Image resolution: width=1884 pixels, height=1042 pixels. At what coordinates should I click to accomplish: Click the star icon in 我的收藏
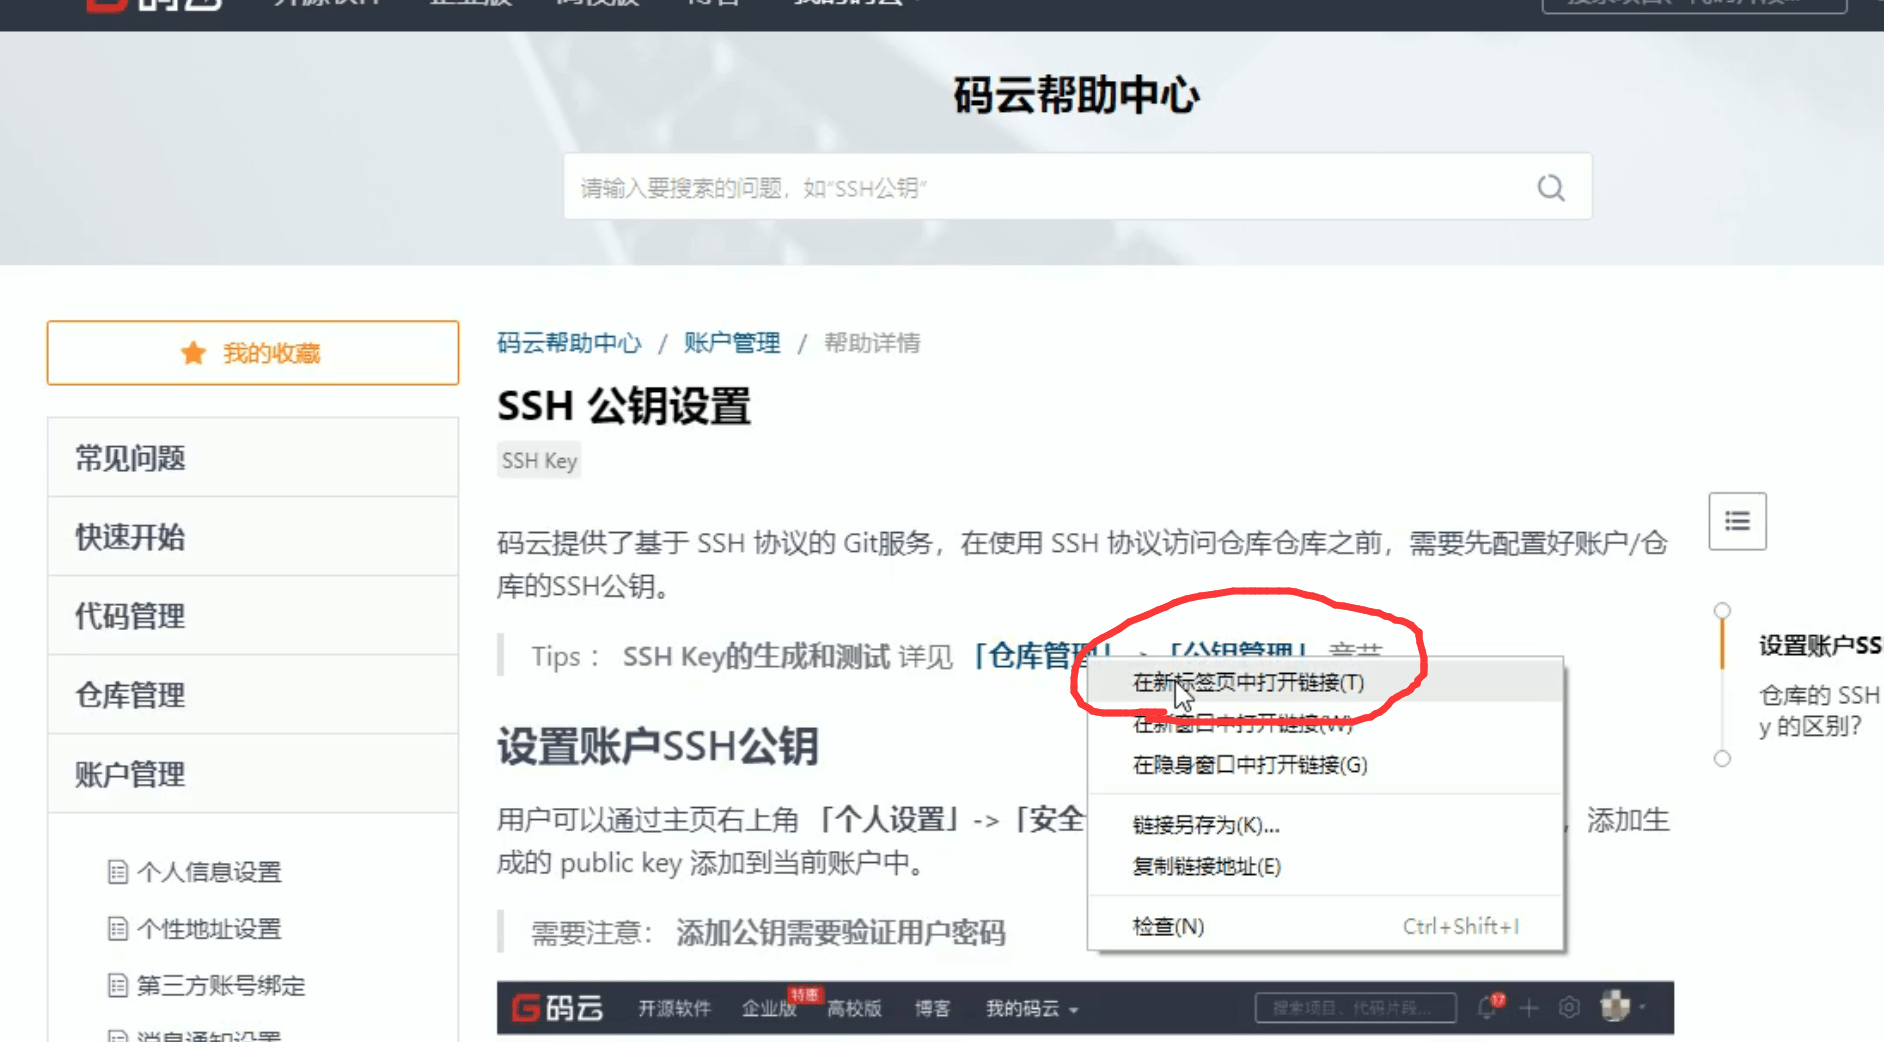tap(193, 353)
